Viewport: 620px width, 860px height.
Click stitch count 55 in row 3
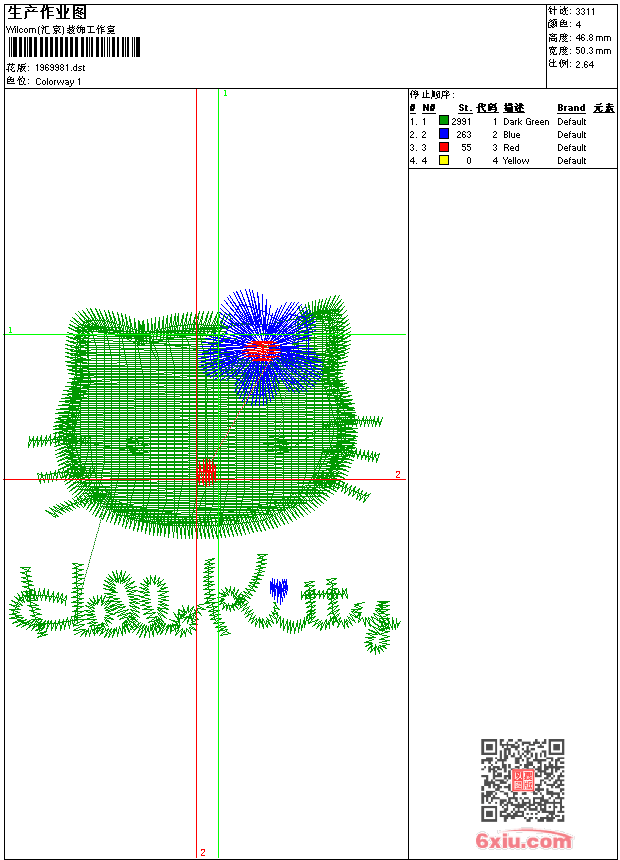466,148
